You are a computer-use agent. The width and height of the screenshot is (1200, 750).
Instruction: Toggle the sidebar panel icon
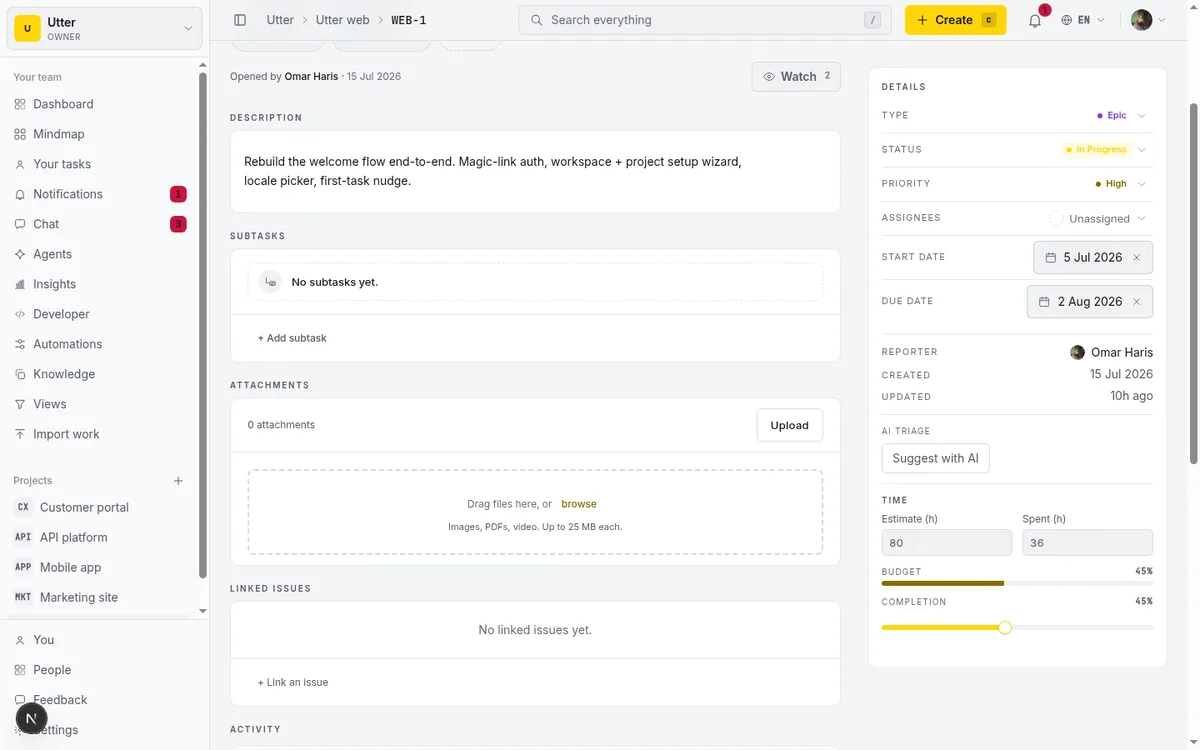(240, 20)
